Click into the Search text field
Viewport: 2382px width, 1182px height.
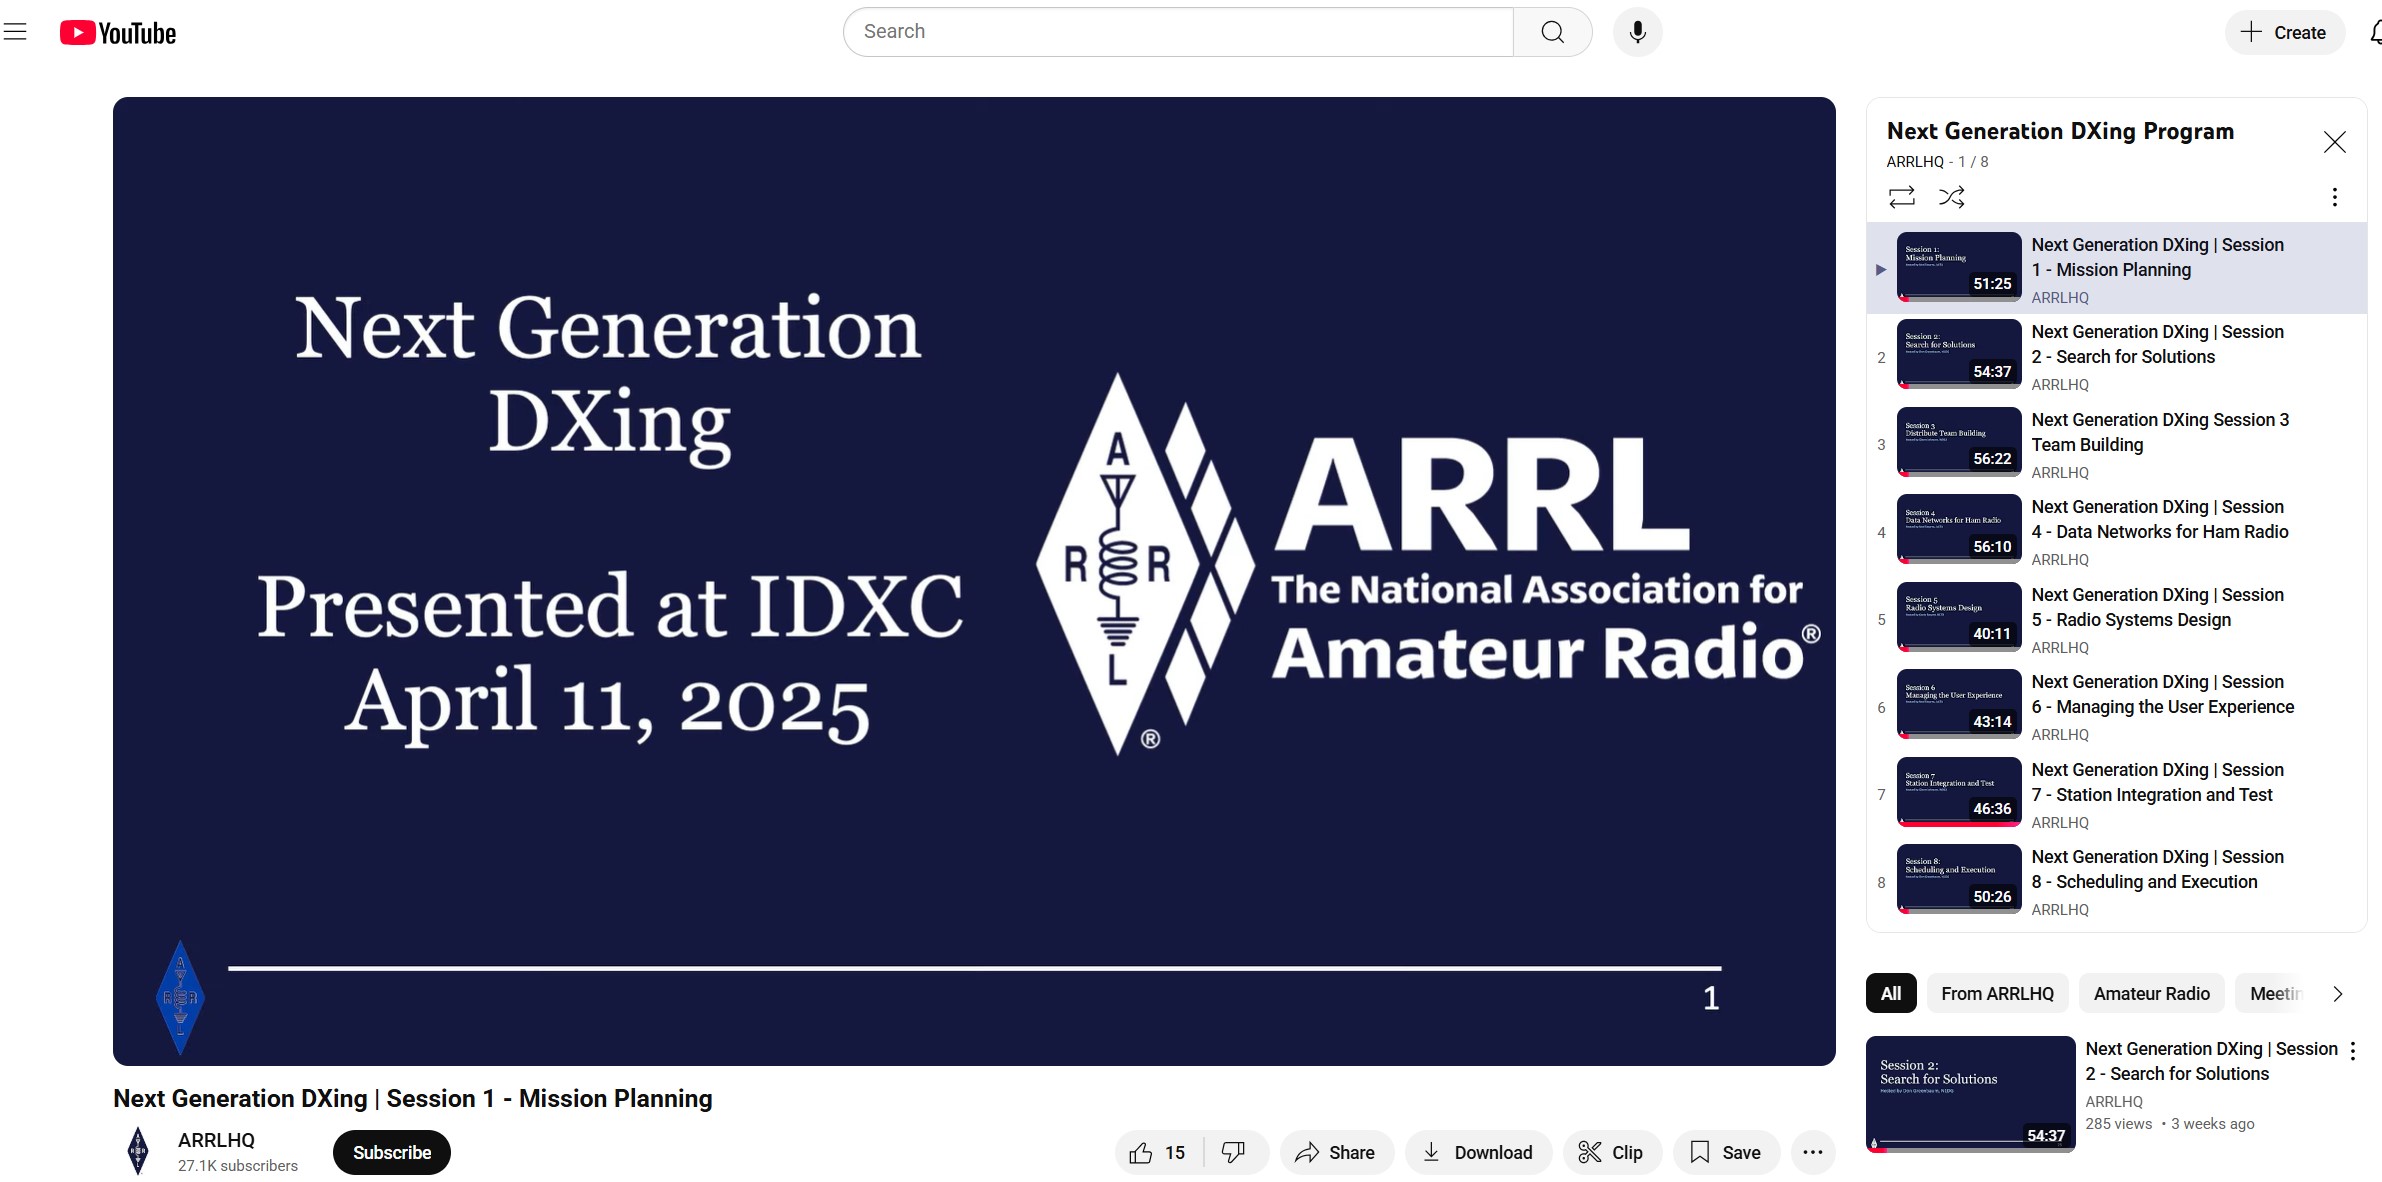pos(1180,32)
